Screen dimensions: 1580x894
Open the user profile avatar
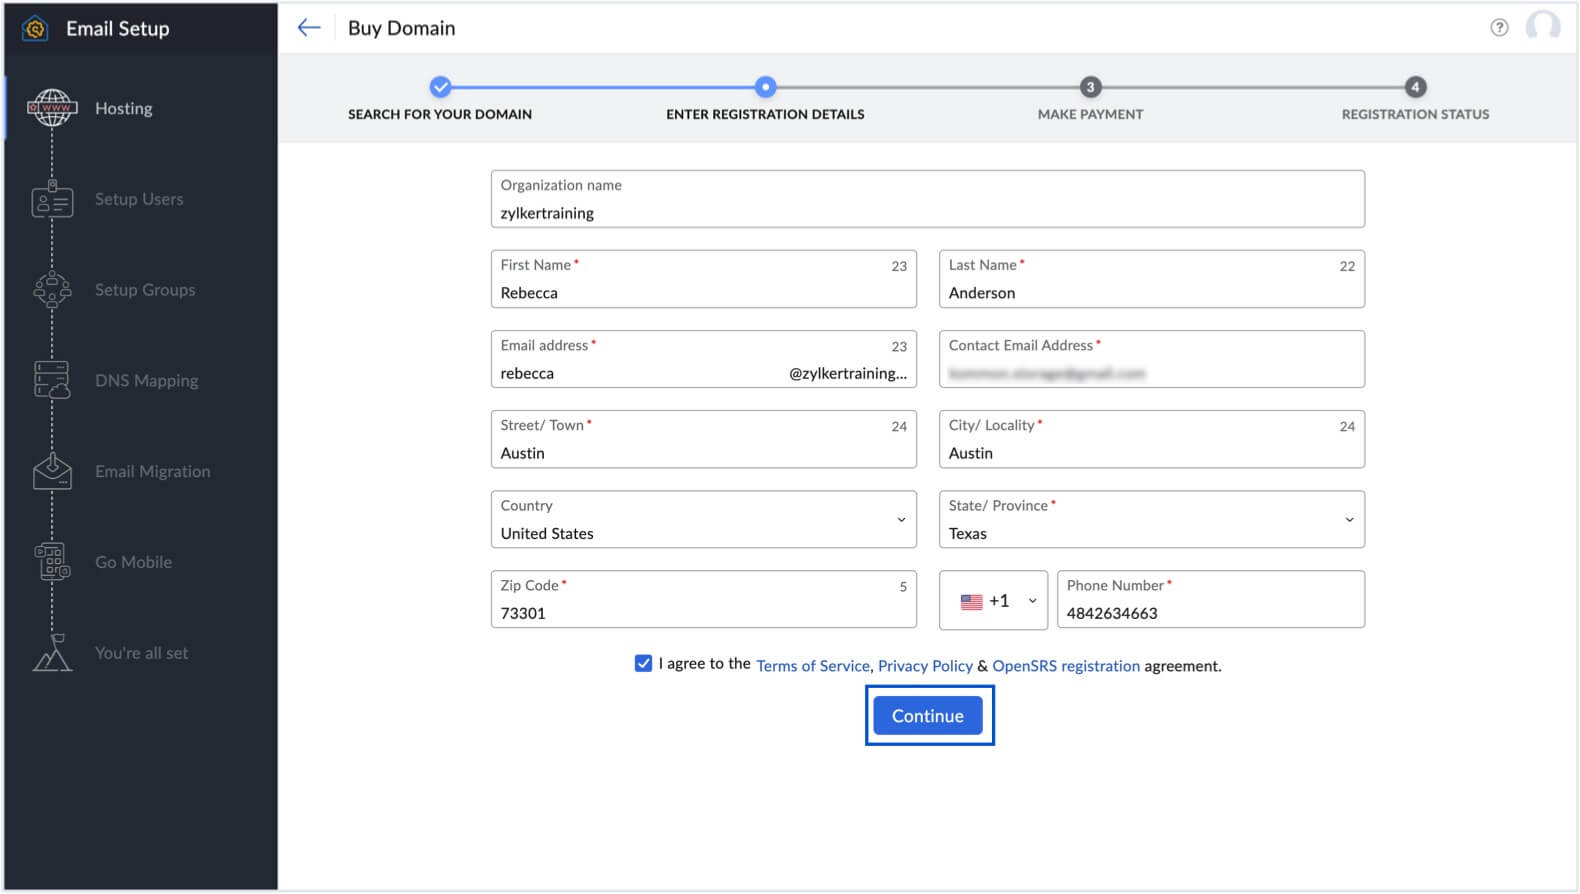[x=1542, y=27]
